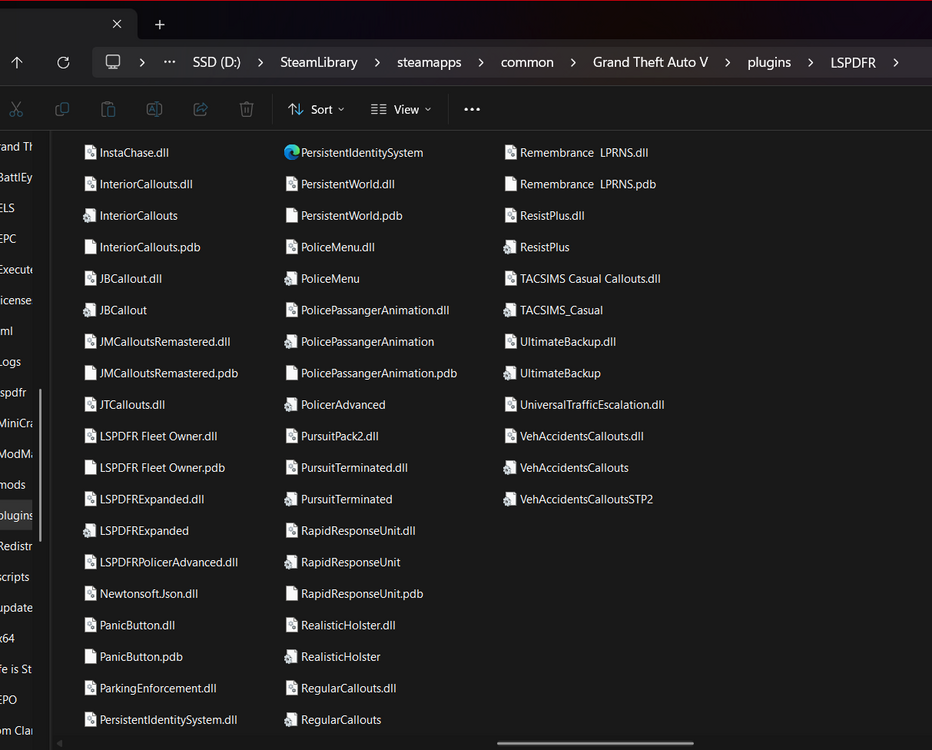This screenshot has height=750, width=932.
Task: Click the Share icon in toolbar
Action: coord(200,109)
